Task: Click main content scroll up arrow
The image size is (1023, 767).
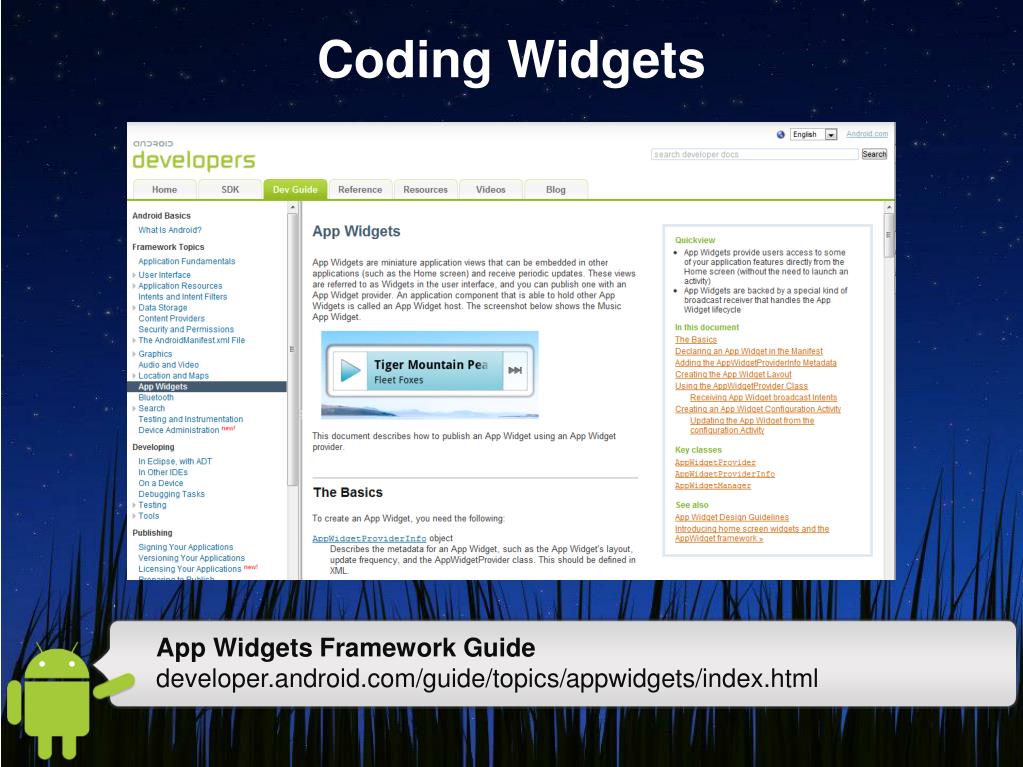Action: tap(889, 207)
